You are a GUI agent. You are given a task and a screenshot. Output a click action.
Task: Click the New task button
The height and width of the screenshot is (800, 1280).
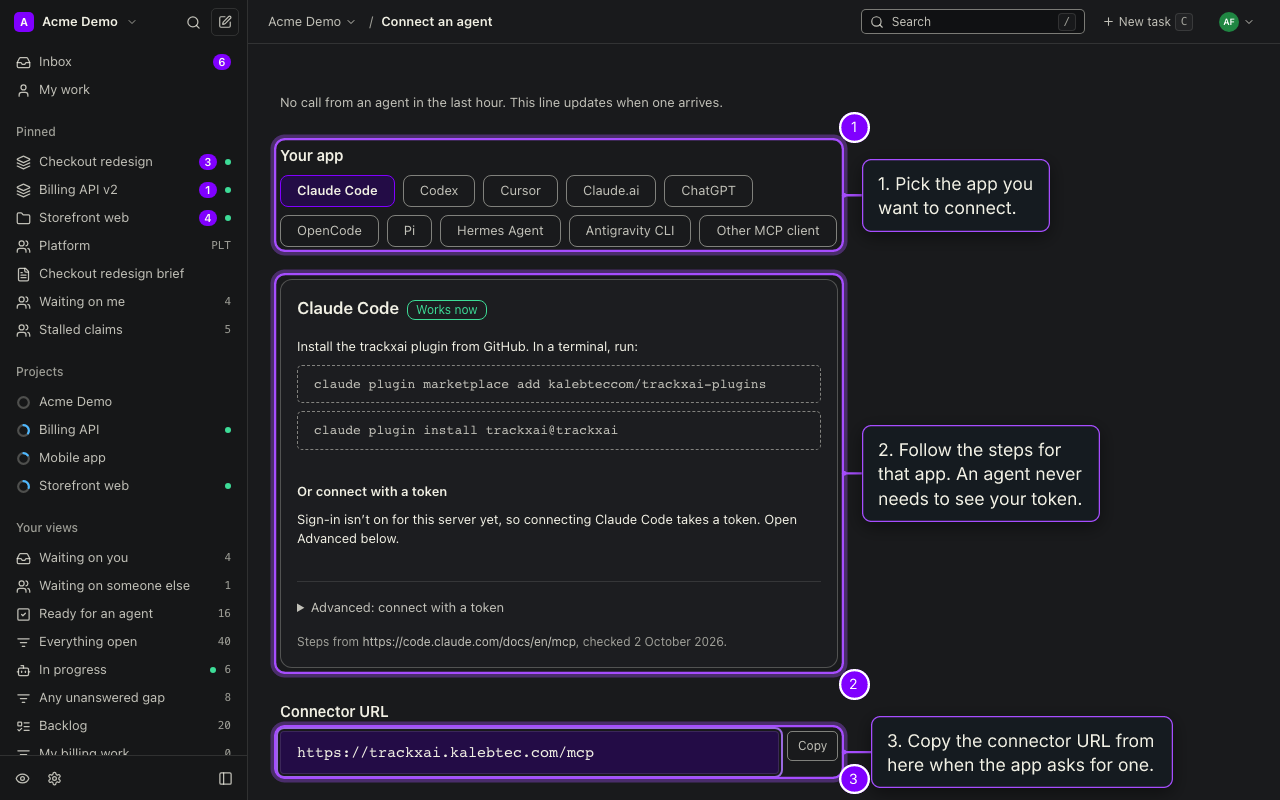[x=1147, y=22]
